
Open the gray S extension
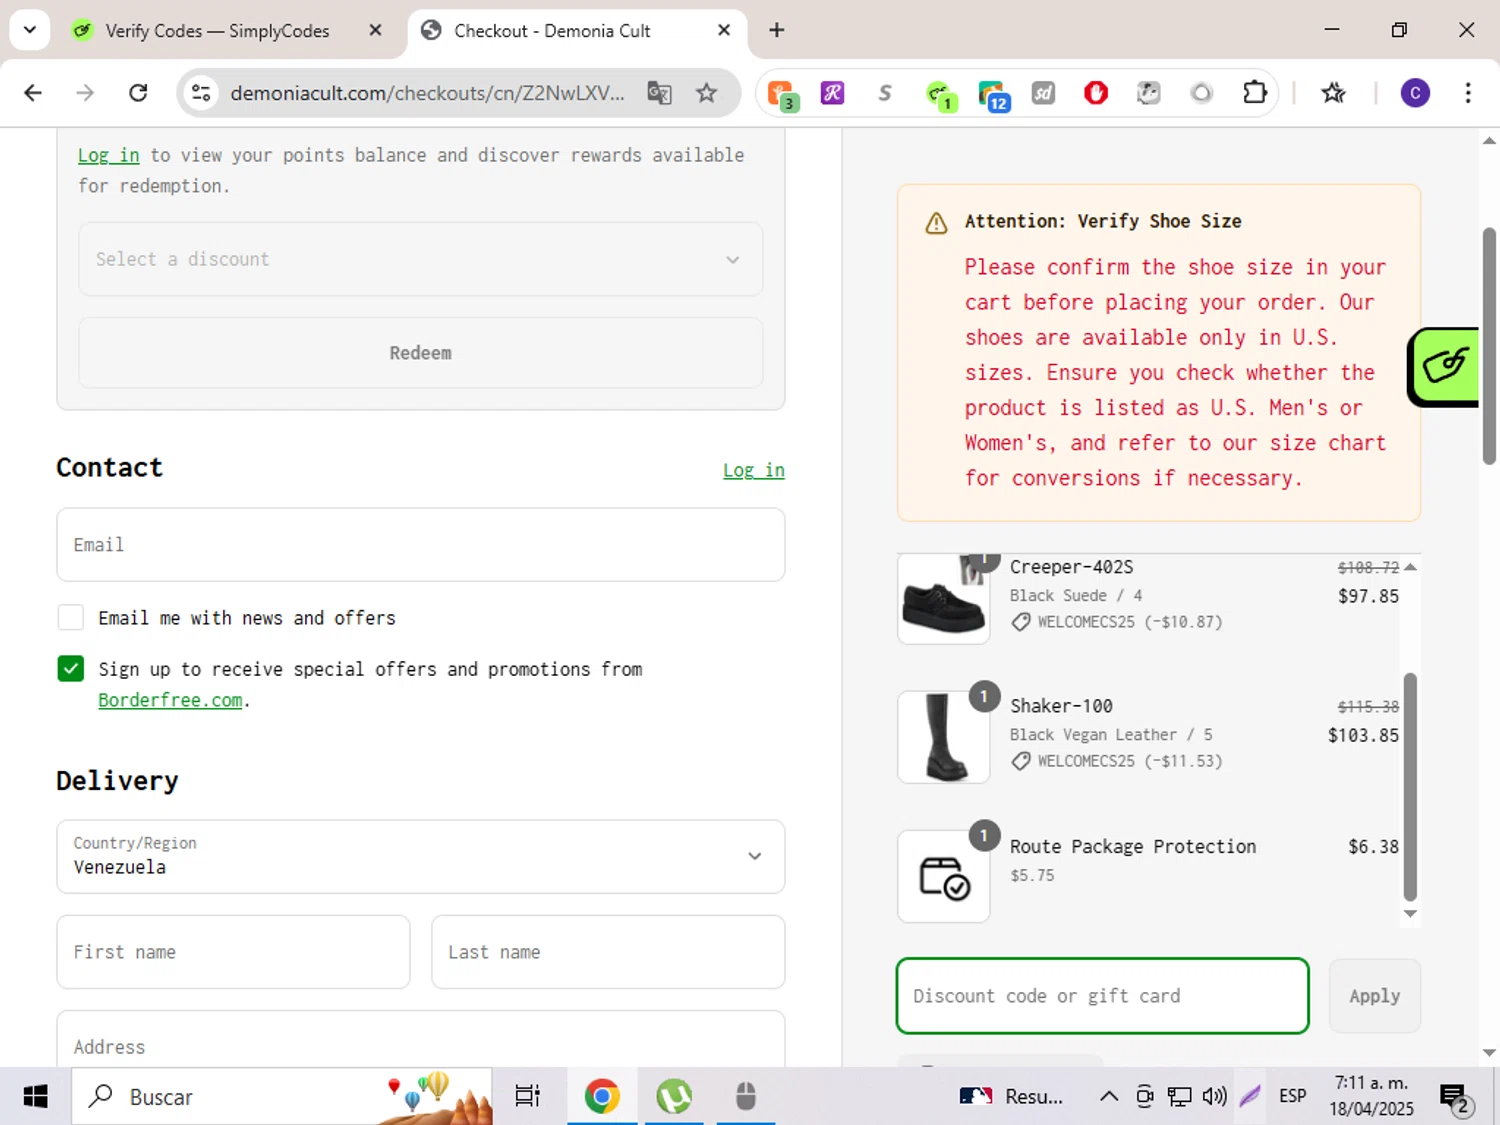coord(885,93)
